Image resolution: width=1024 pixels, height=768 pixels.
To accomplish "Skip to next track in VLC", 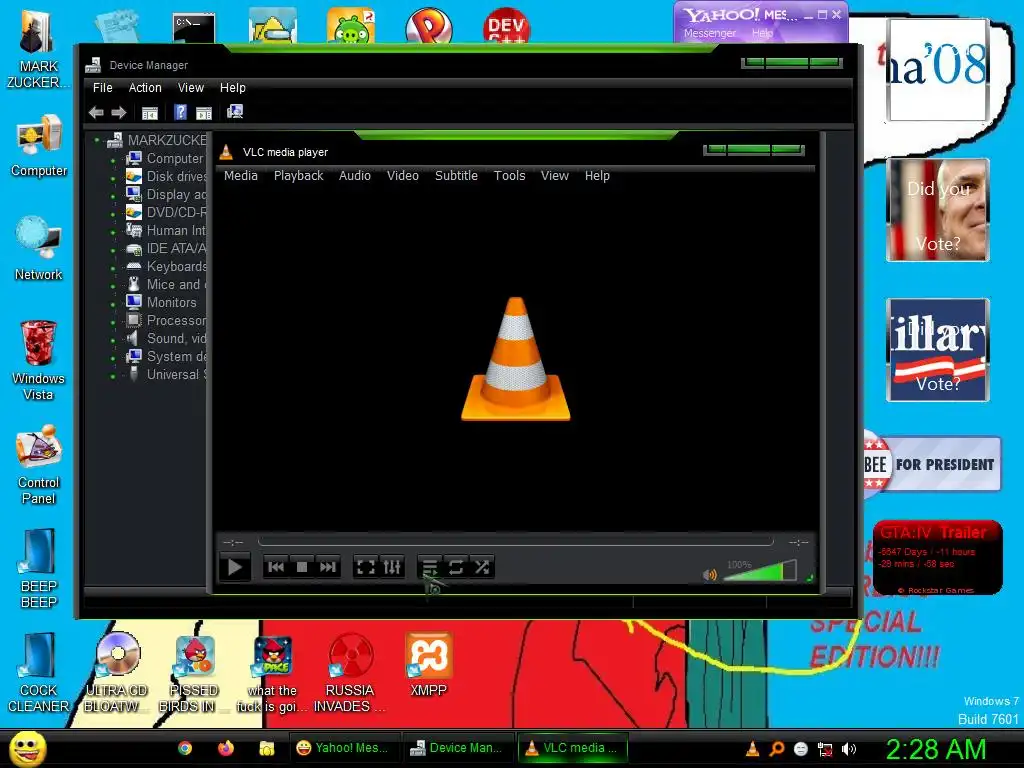I will tap(328, 567).
